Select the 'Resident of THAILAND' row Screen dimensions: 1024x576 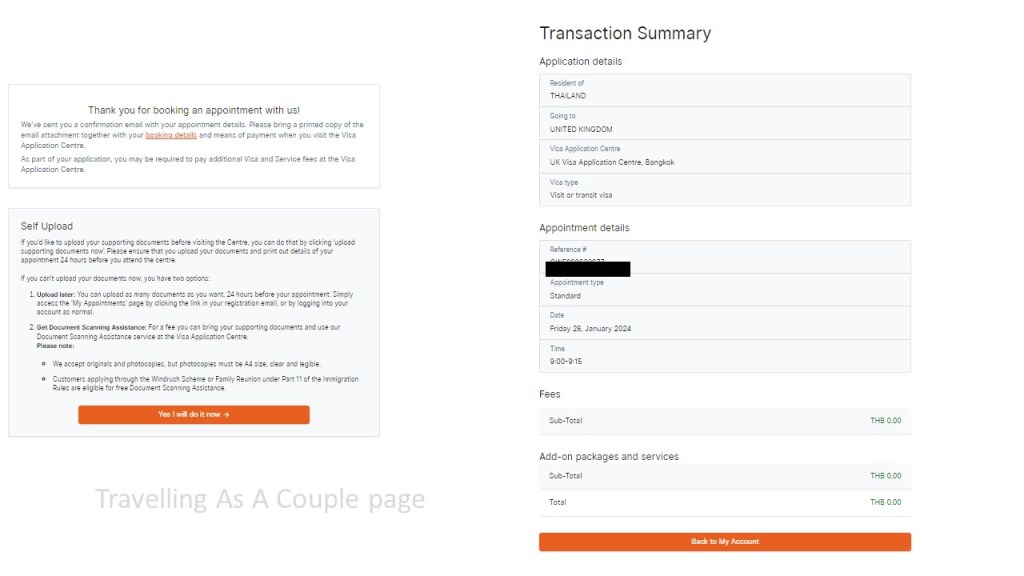pos(724,90)
